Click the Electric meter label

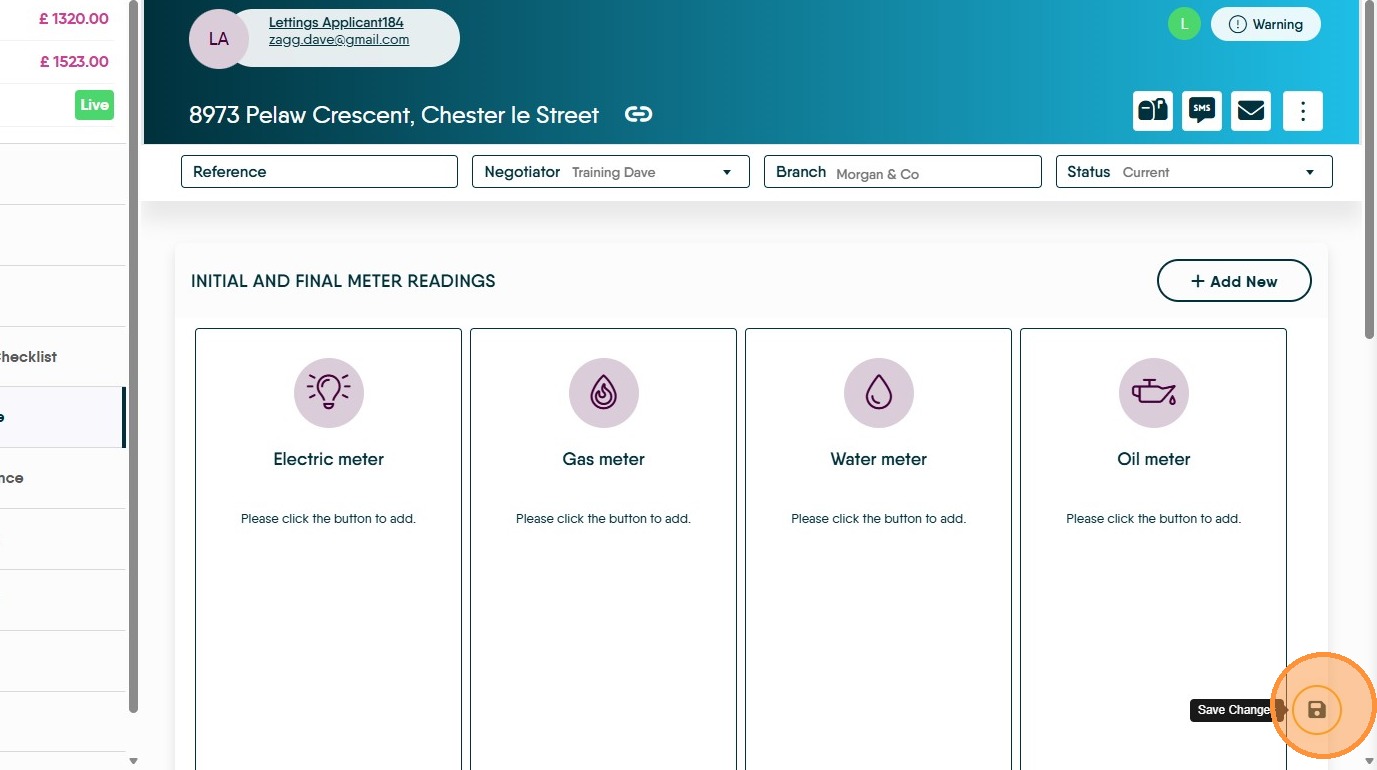coord(329,459)
